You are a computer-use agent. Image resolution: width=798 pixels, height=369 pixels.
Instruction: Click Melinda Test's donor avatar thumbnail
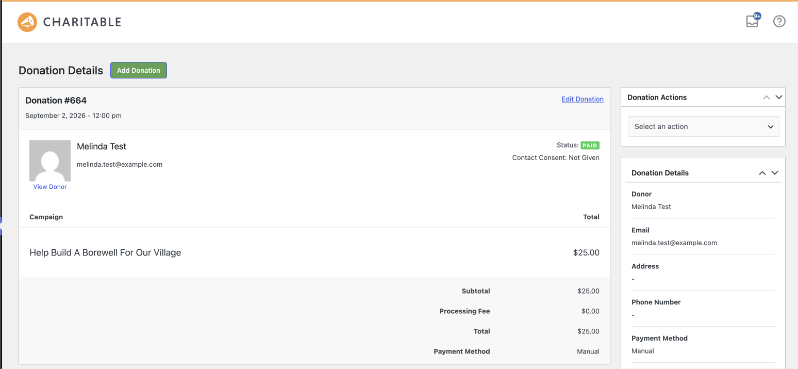point(50,161)
